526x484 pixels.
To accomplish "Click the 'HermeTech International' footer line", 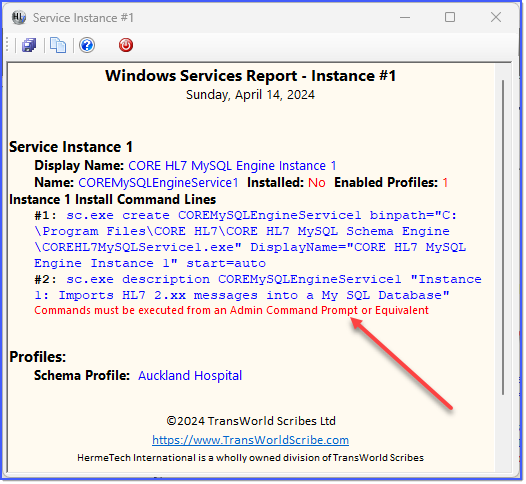I will click(x=250, y=458).
